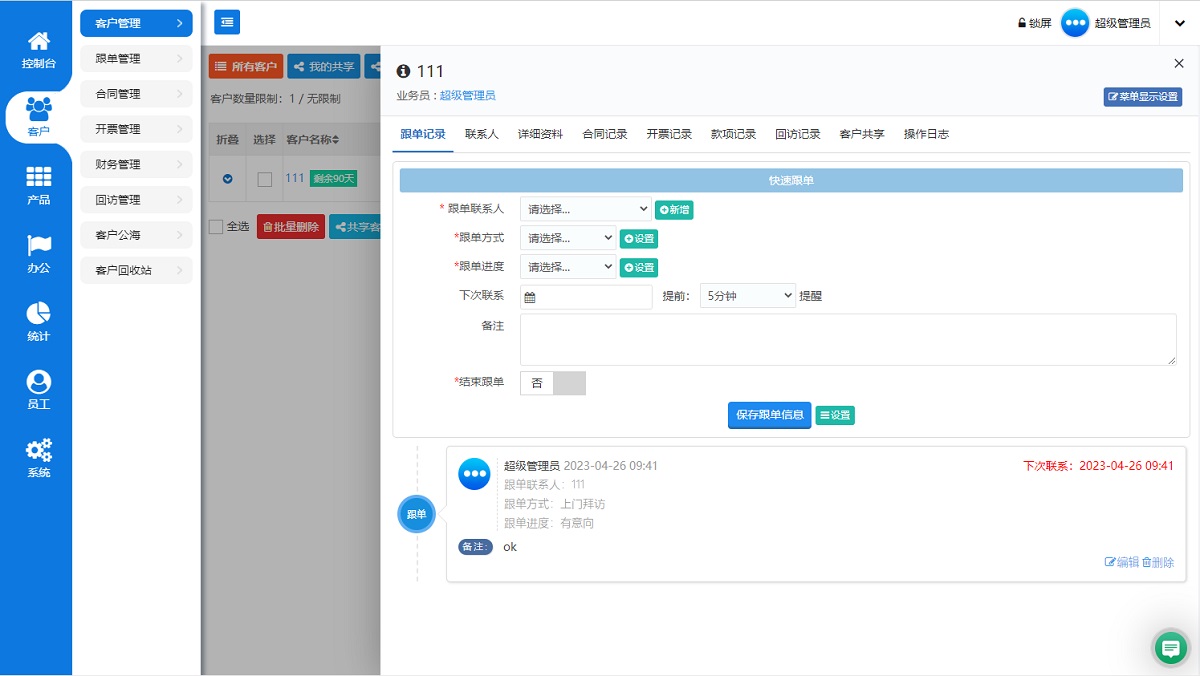Open the 5分钟 reminder dropdown

click(x=747, y=296)
